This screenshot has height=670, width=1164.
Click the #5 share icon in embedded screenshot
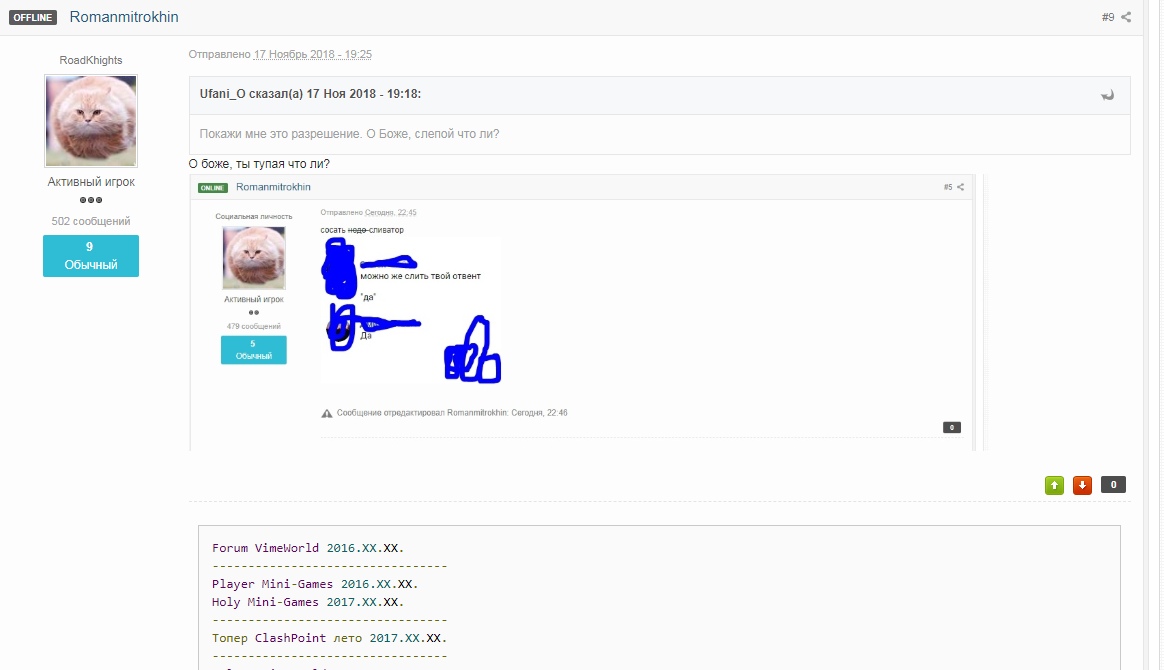pyautogui.click(x=961, y=187)
